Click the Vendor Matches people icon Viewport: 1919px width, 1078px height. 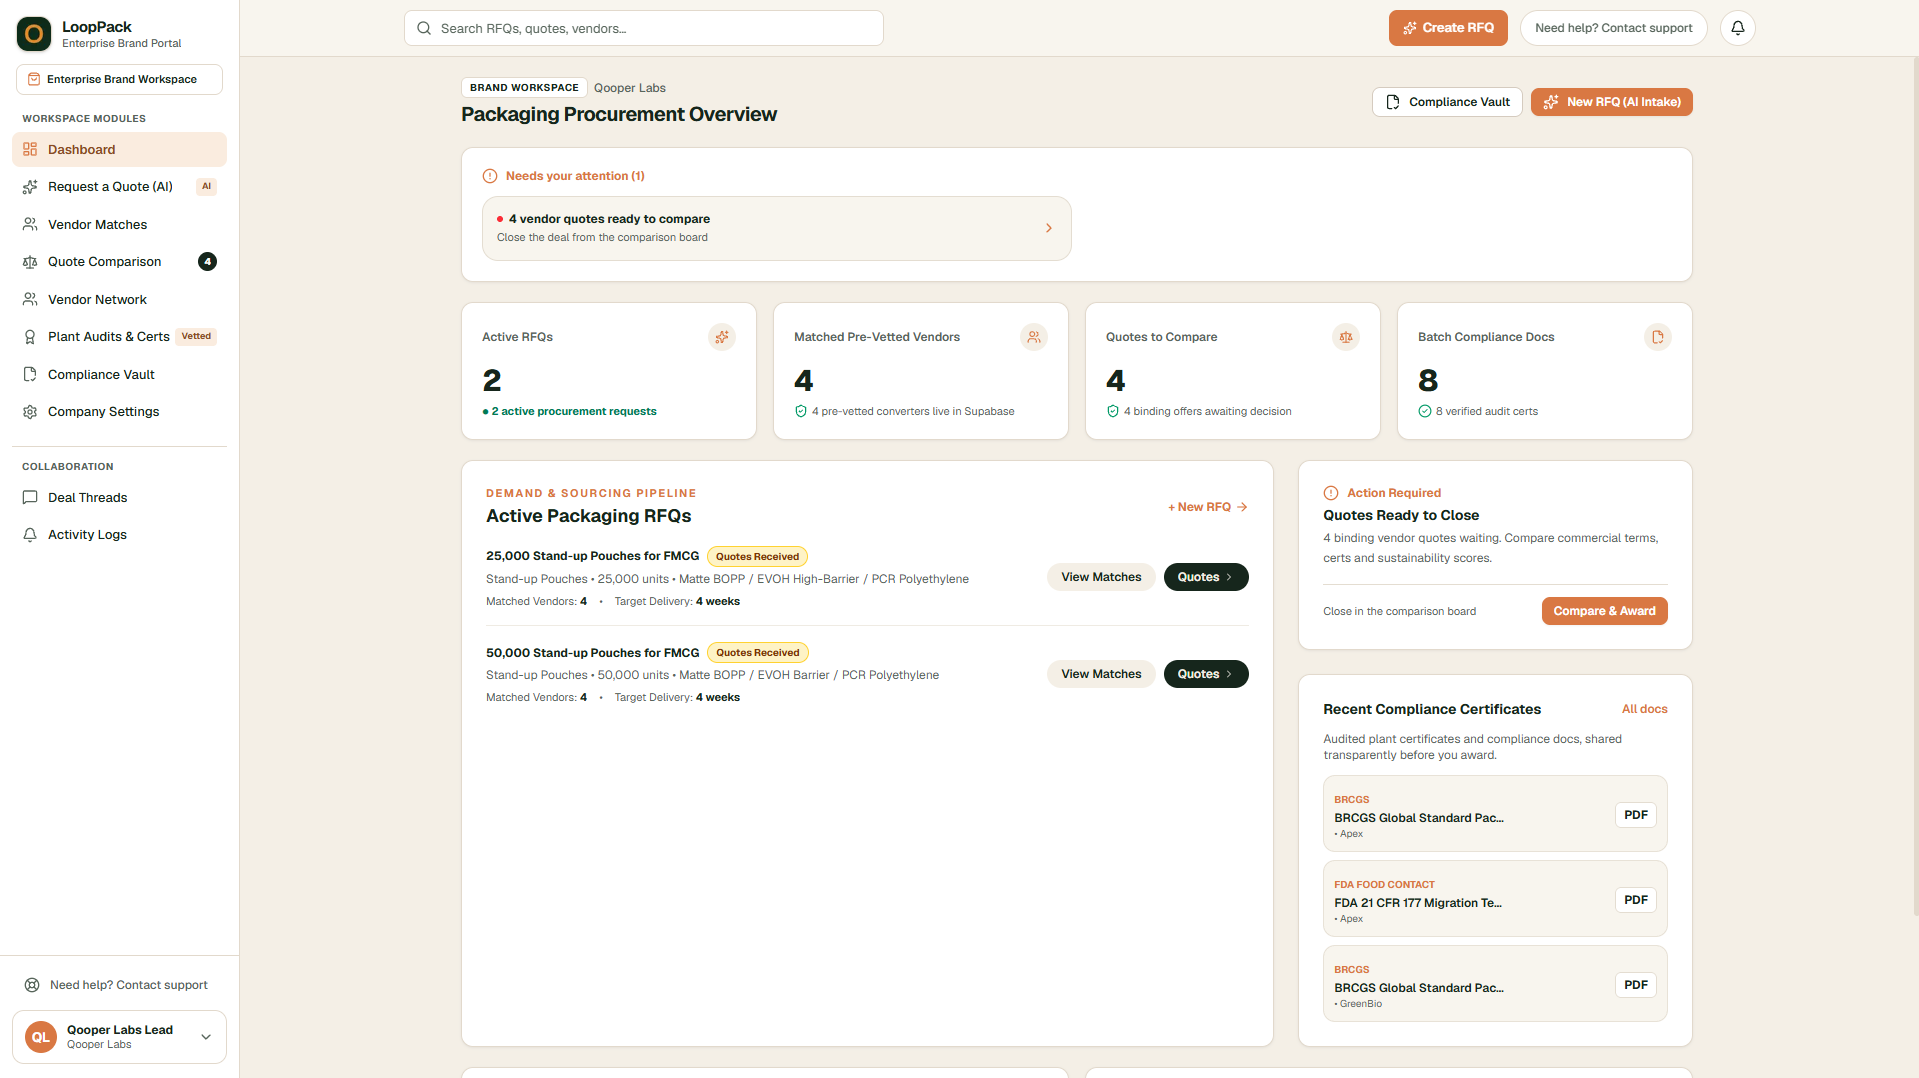(x=30, y=224)
